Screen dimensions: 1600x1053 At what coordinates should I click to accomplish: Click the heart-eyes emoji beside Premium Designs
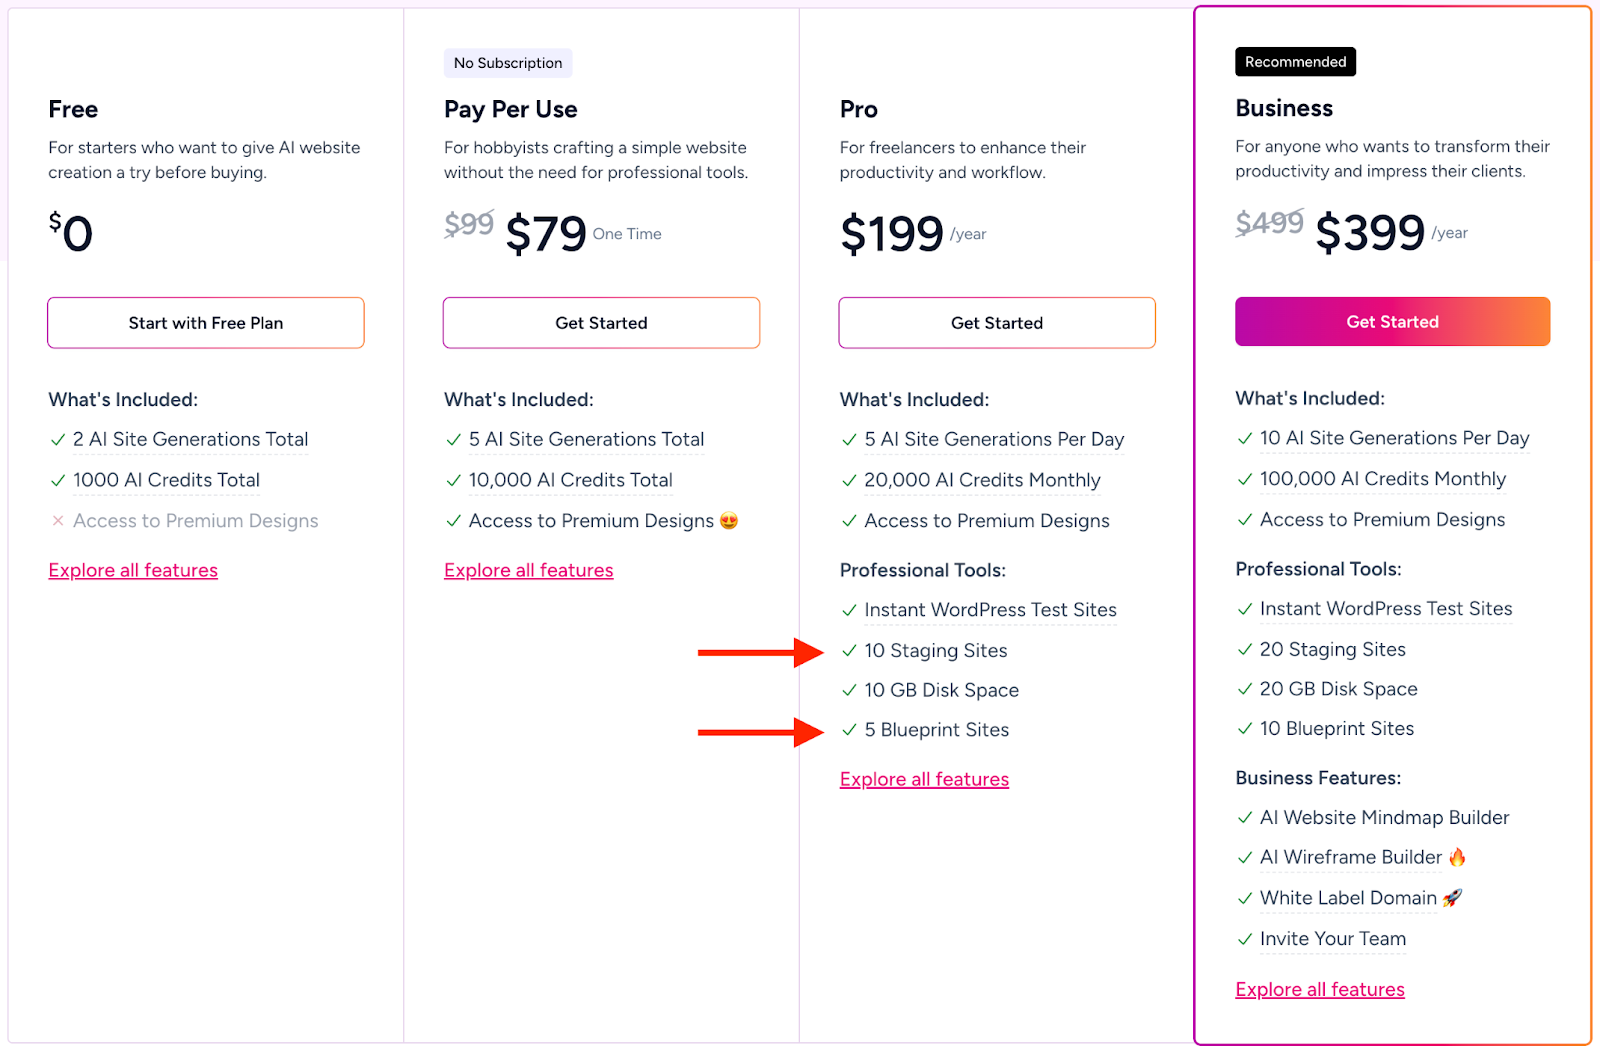click(731, 521)
